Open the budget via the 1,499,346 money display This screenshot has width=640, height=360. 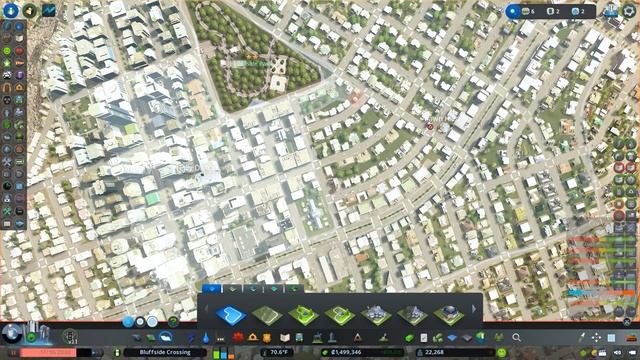point(362,352)
